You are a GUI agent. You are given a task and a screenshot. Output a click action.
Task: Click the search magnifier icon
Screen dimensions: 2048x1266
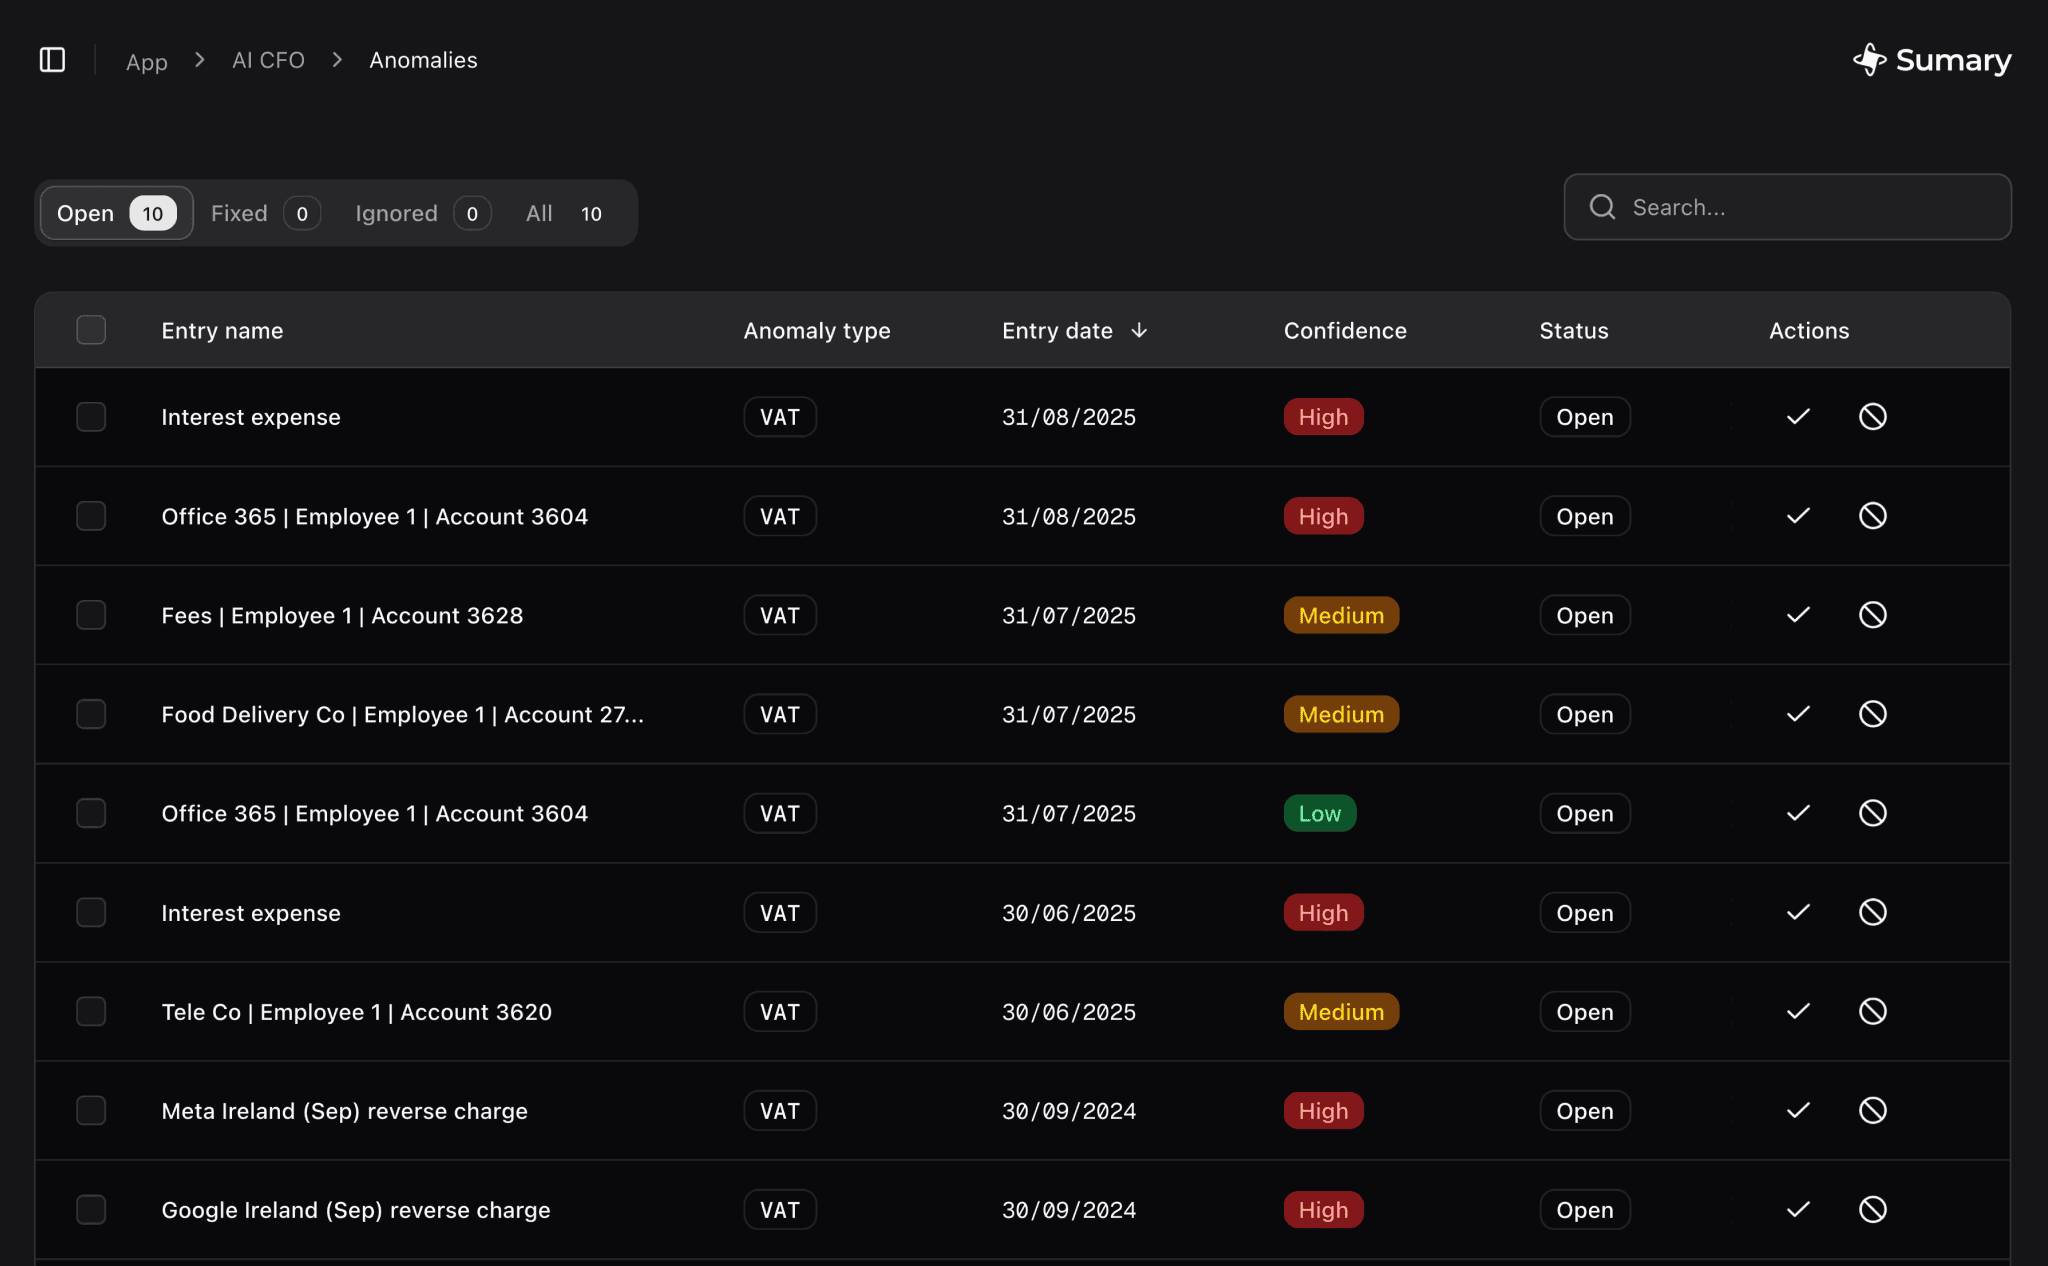1602,207
